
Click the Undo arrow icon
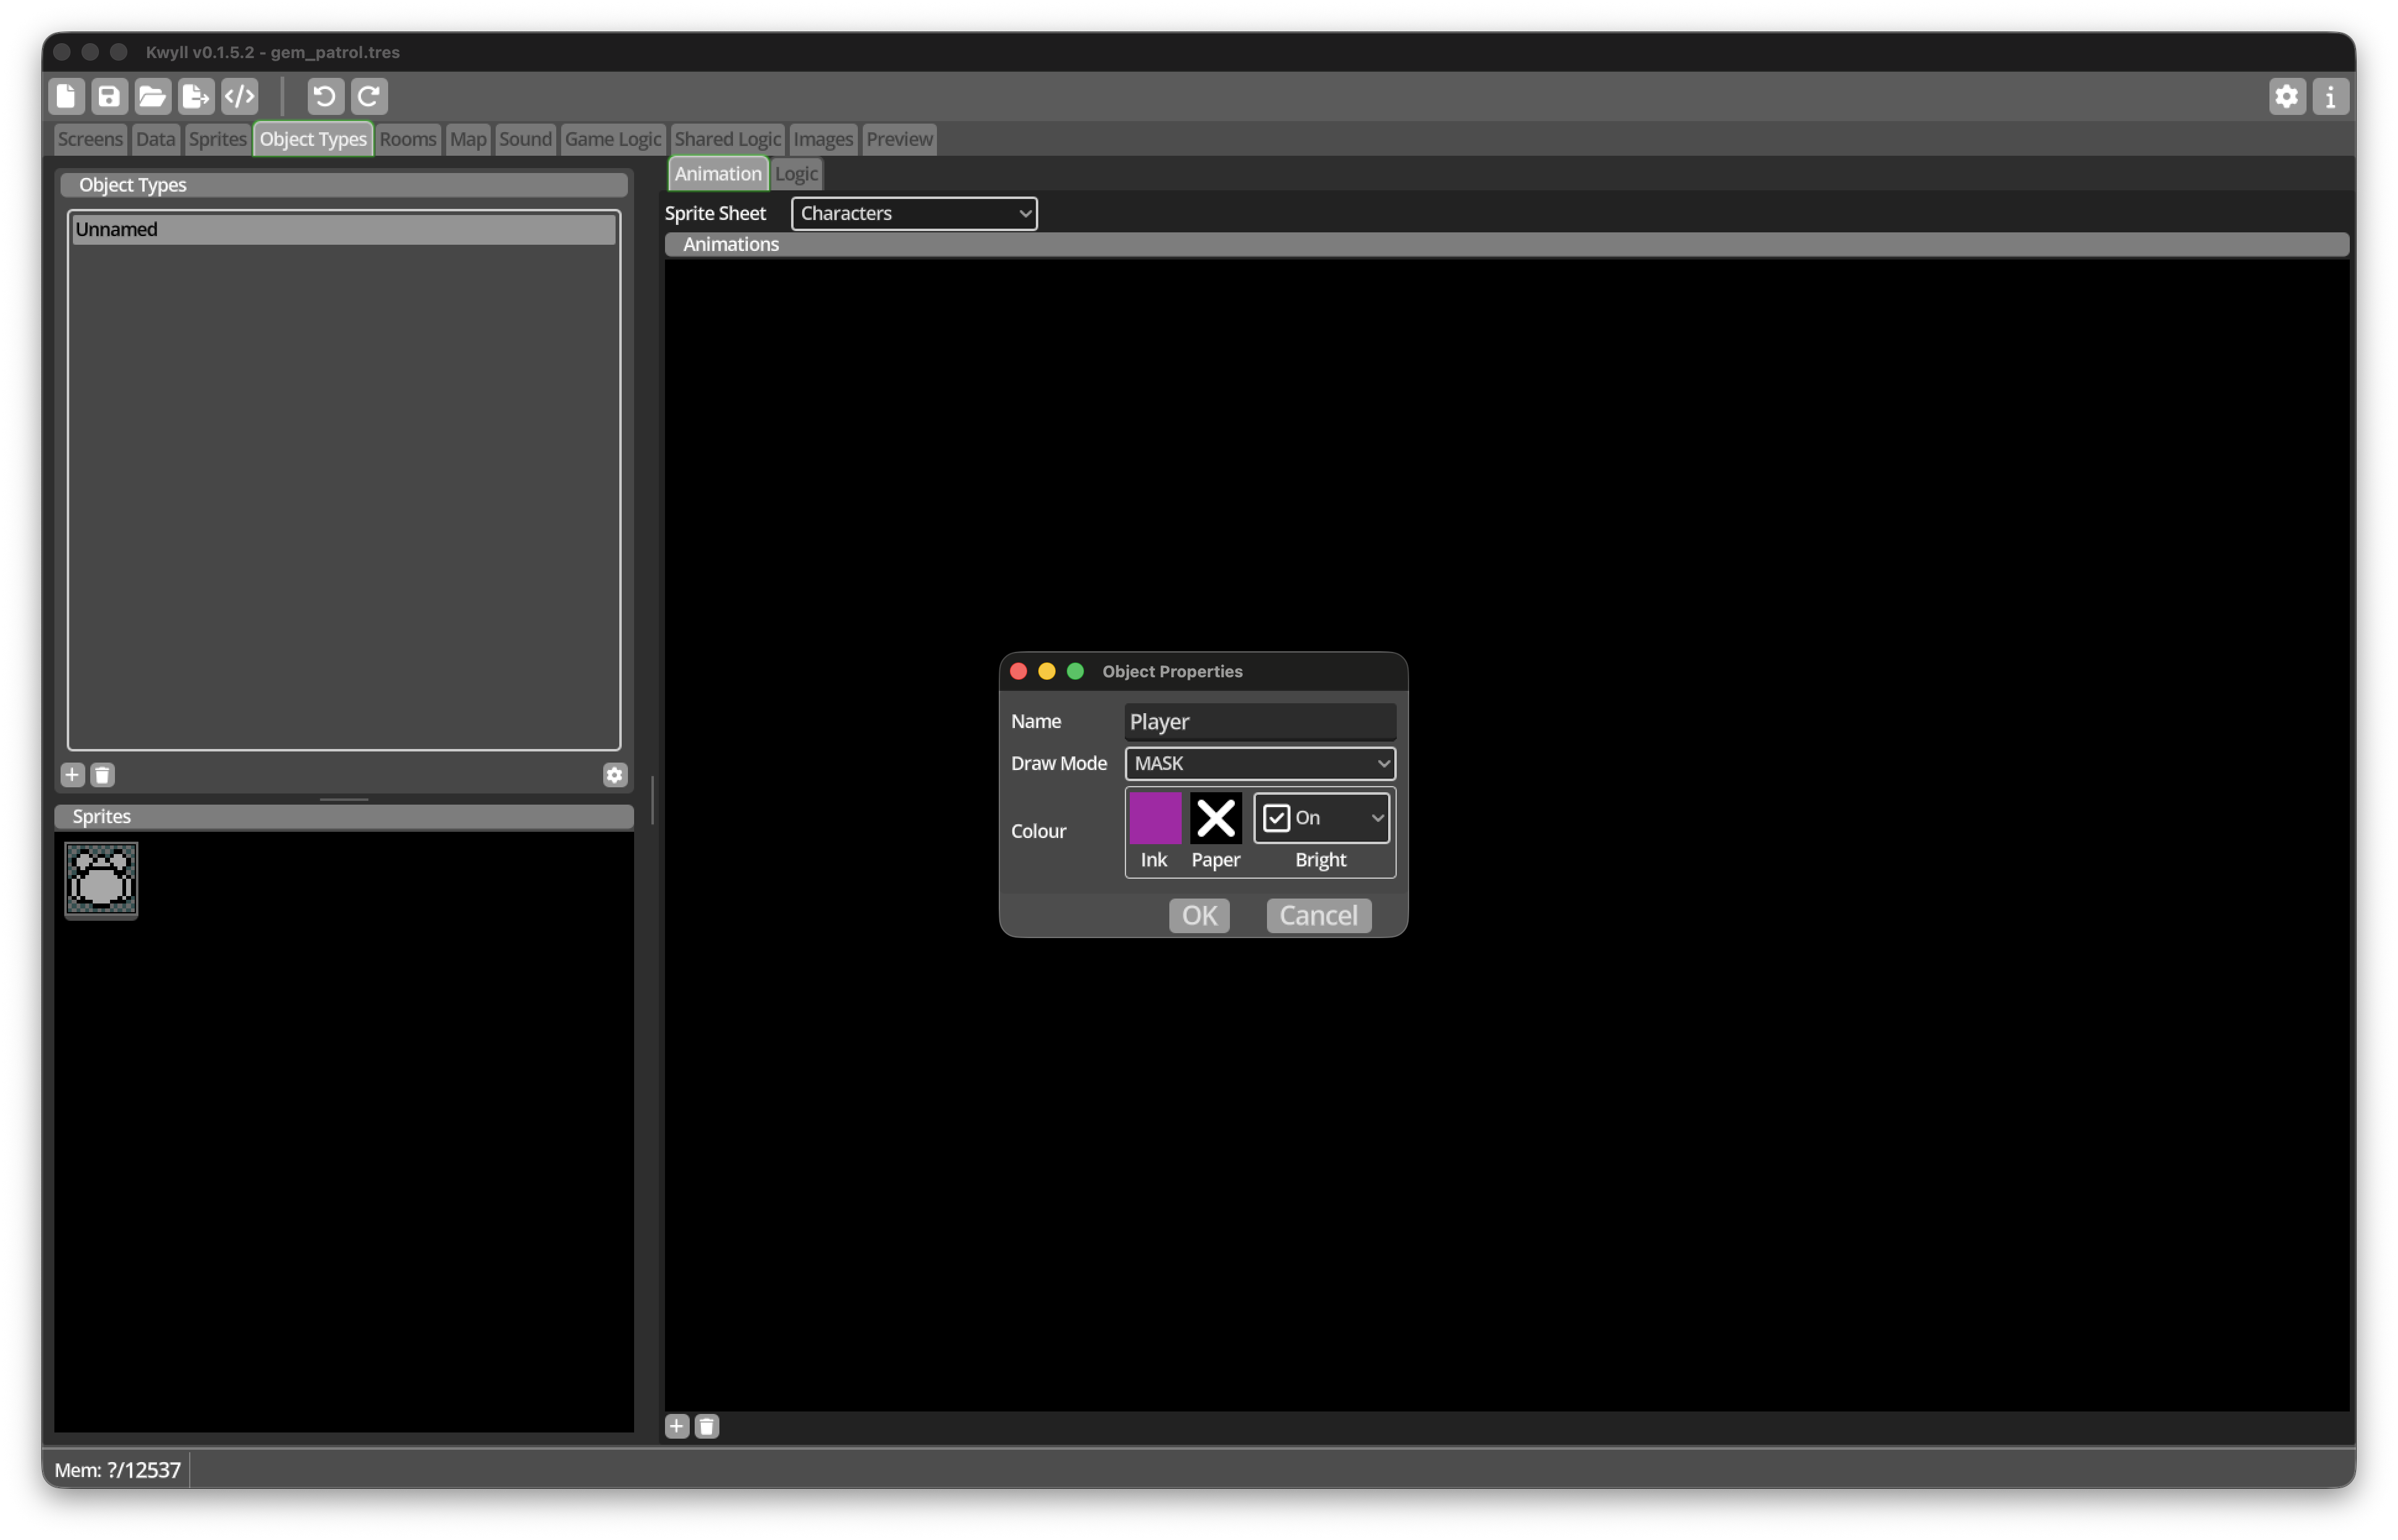pos(325,96)
